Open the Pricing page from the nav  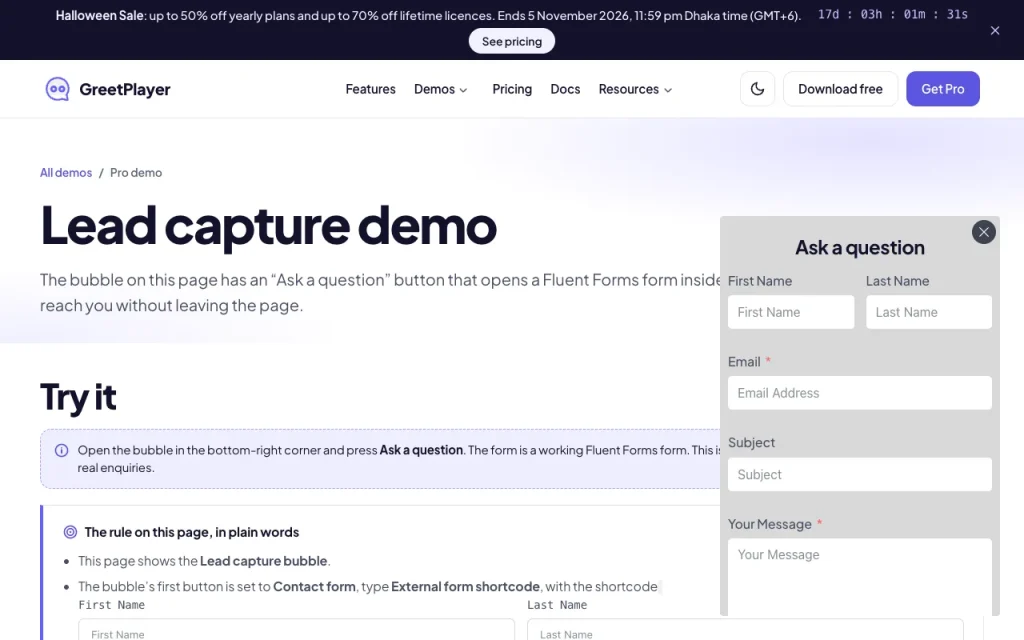(512, 89)
